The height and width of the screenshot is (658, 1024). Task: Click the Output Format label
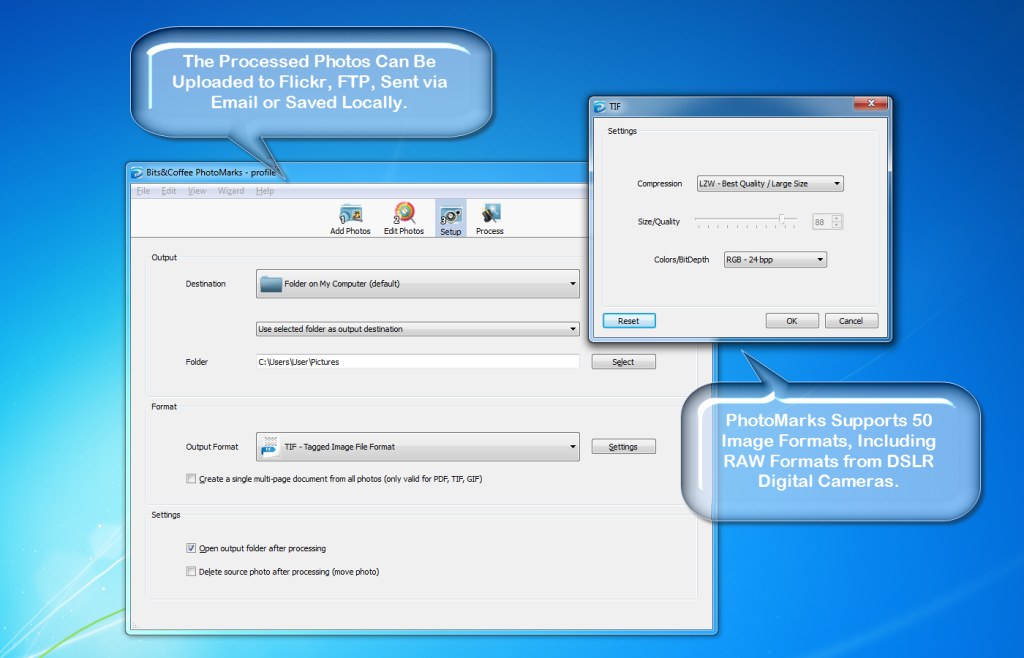[212, 446]
